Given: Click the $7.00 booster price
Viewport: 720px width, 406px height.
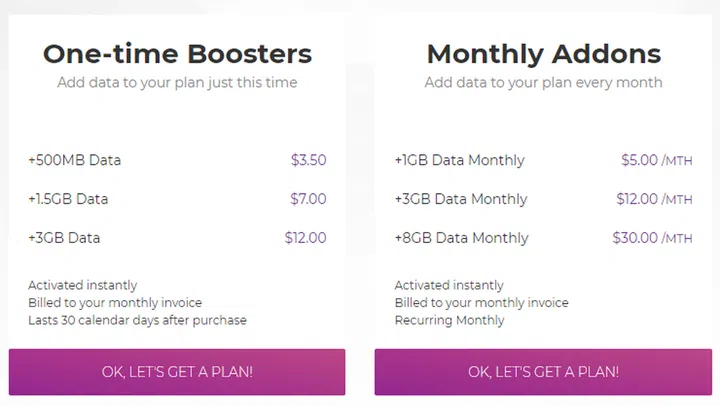Looking at the screenshot, I should pyautogui.click(x=308, y=199).
